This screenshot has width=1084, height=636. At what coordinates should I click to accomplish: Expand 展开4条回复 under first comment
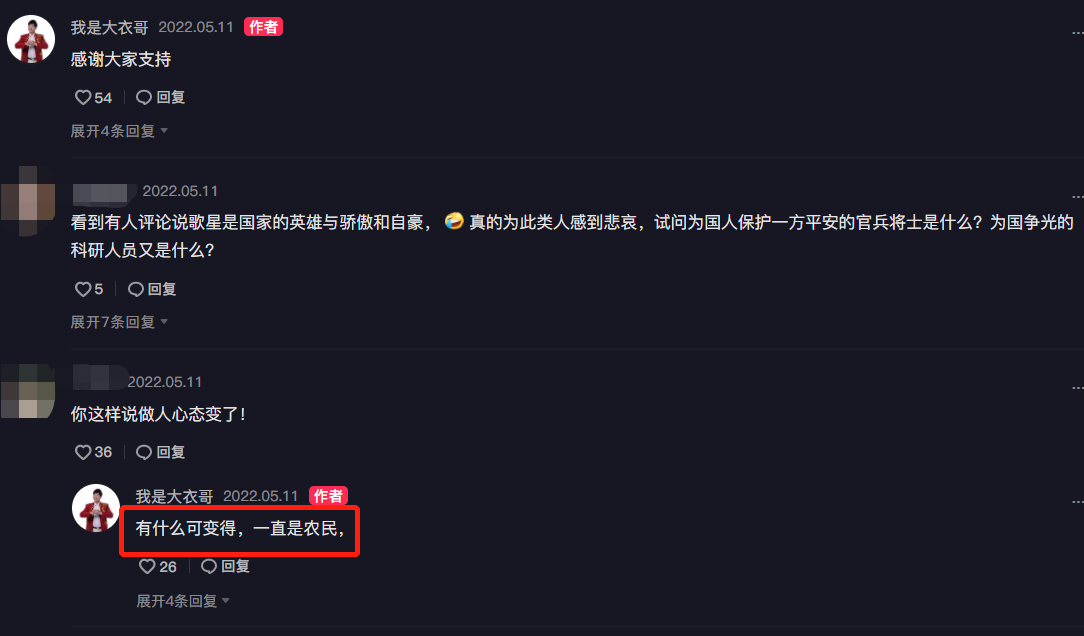point(119,131)
